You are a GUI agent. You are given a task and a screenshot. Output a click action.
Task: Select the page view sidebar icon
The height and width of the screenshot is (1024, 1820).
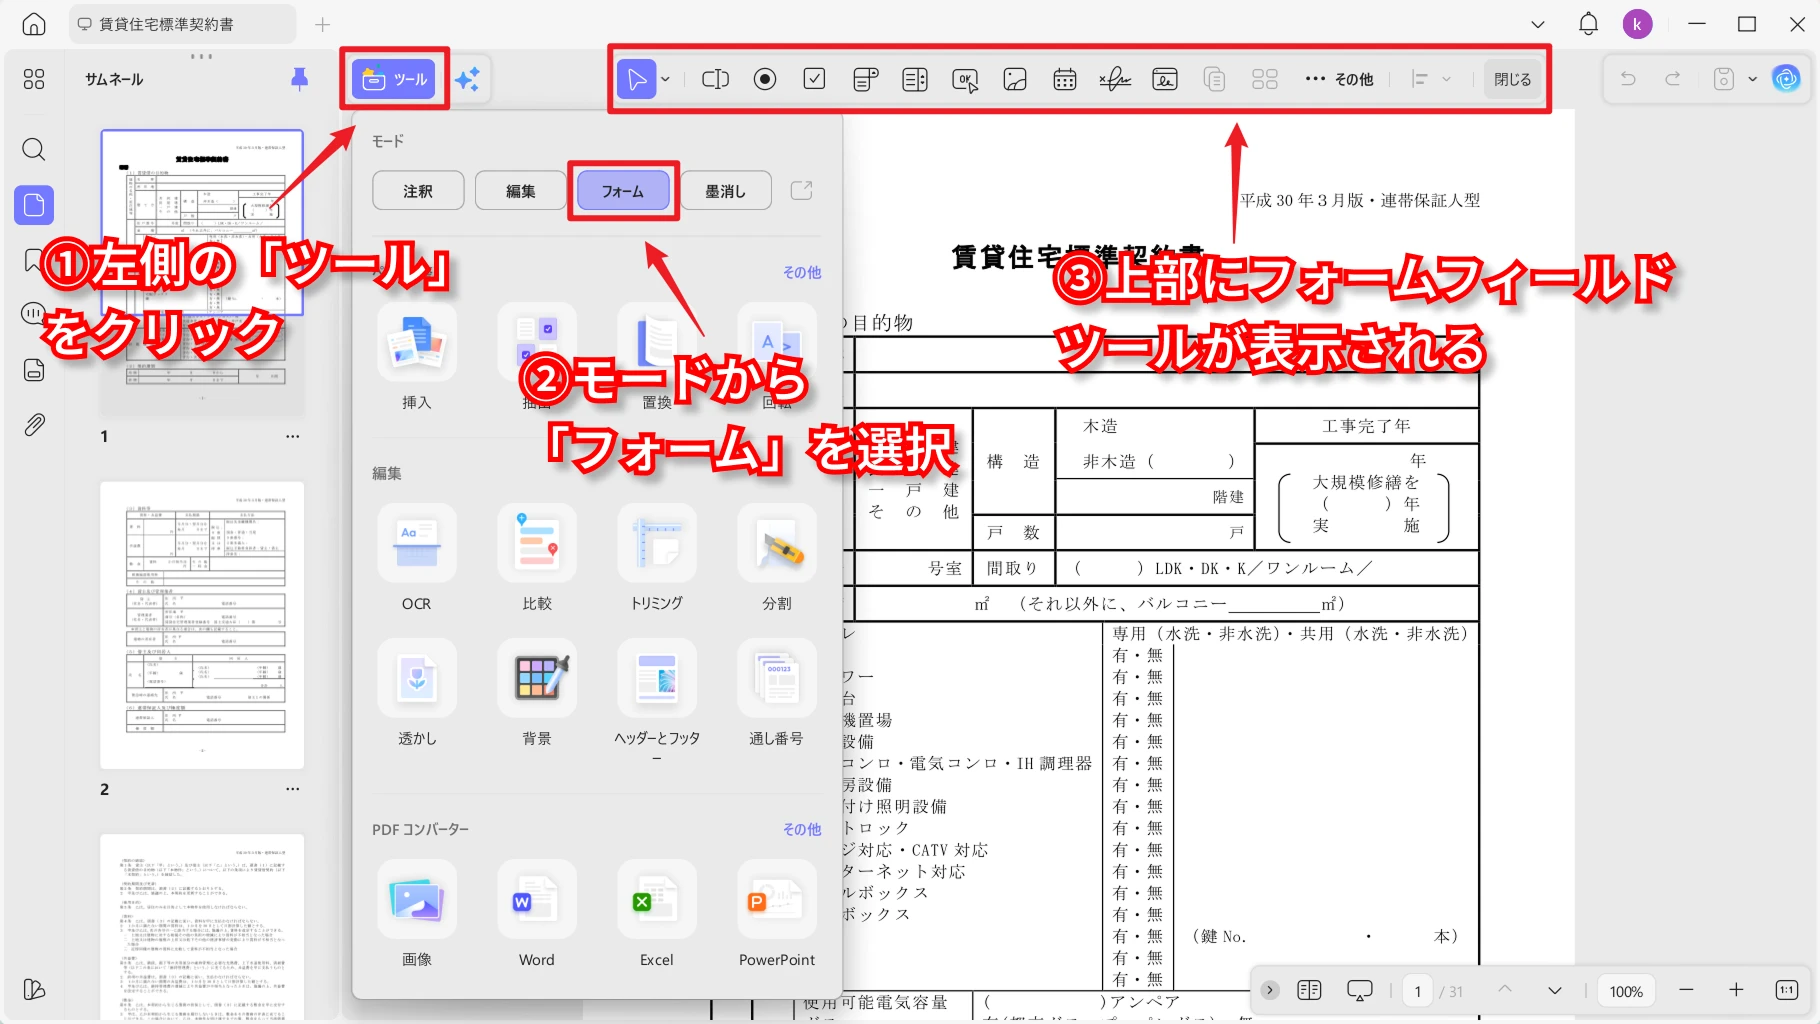click(34, 205)
